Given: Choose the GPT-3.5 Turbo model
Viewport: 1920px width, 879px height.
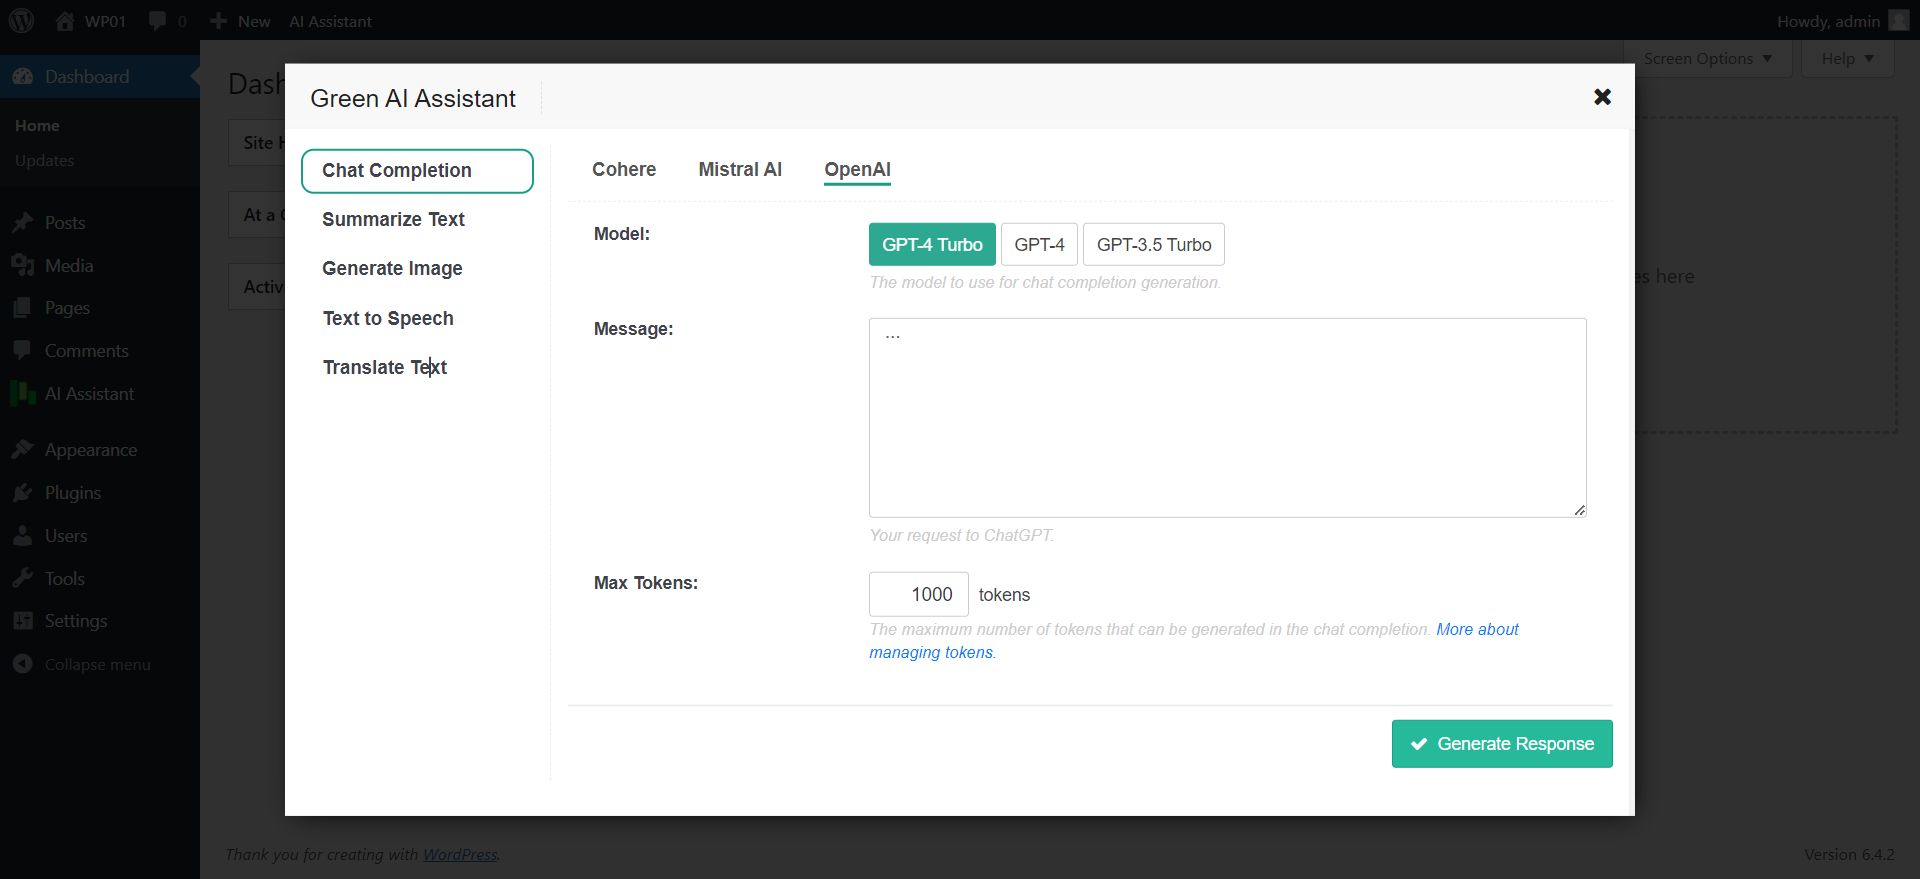Looking at the screenshot, I should point(1154,245).
